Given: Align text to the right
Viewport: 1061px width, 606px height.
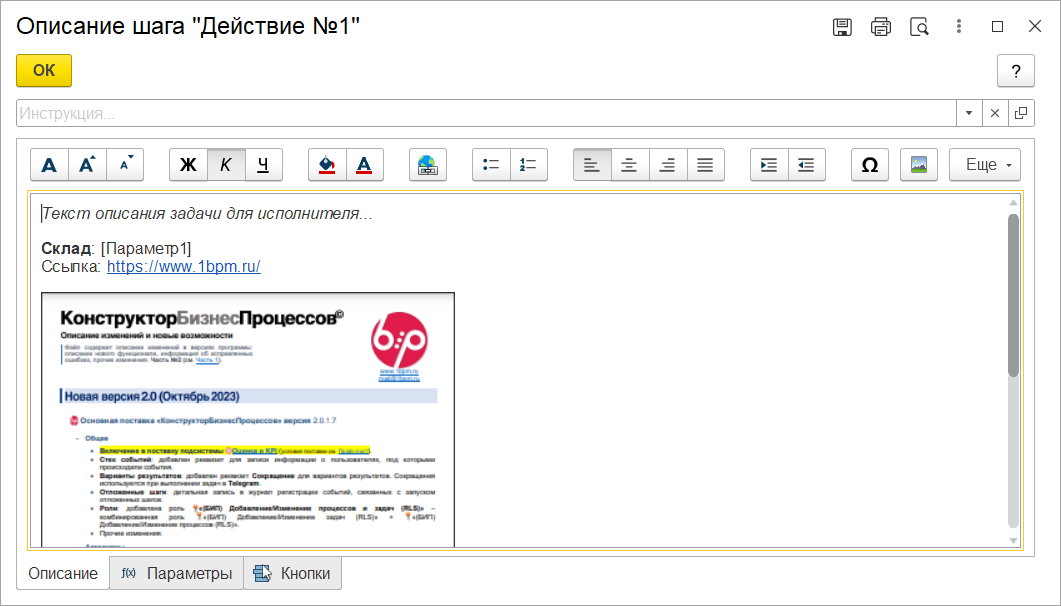Looking at the screenshot, I should [668, 165].
